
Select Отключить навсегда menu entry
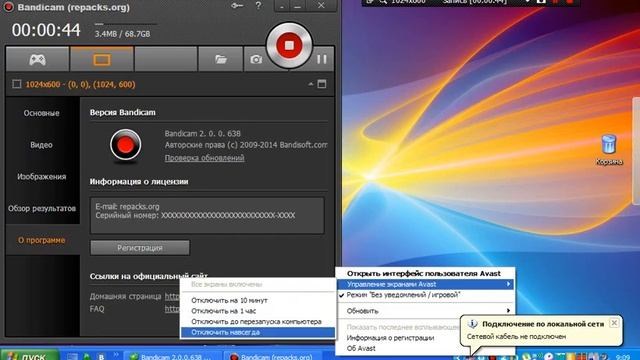pos(258,332)
